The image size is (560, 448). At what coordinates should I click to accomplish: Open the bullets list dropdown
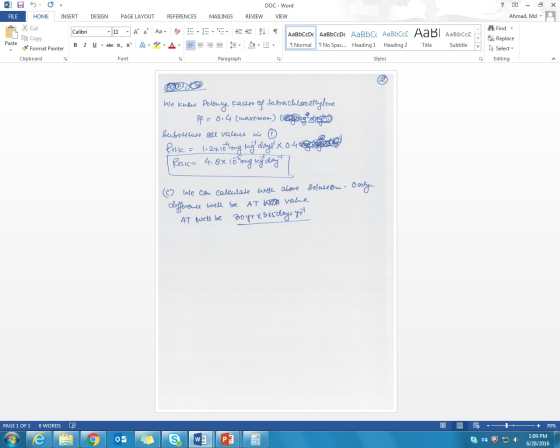point(198,32)
